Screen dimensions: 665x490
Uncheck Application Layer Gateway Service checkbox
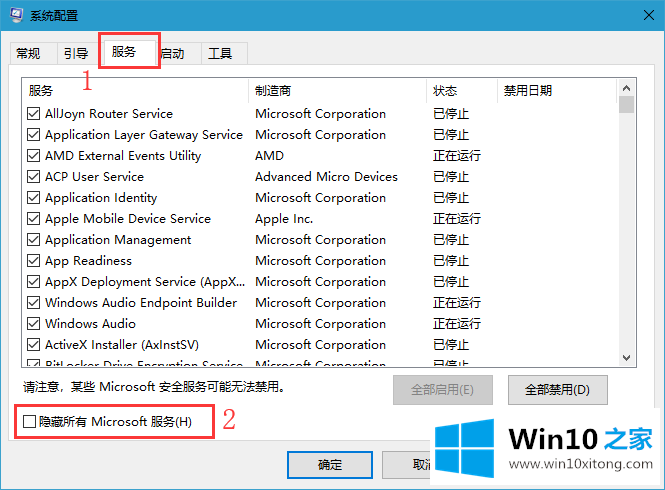pos(34,134)
